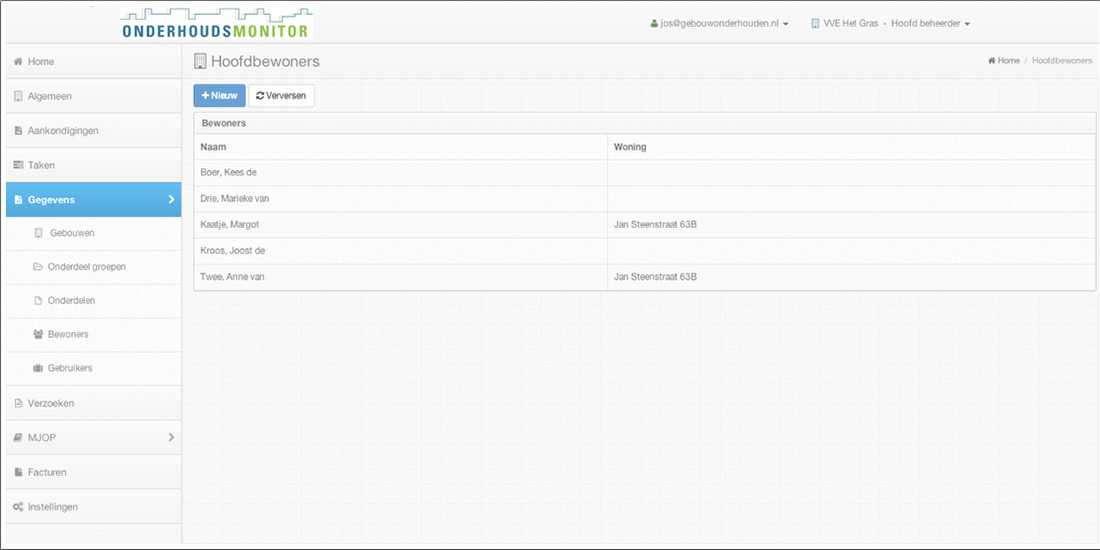Image resolution: width=1100 pixels, height=550 pixels.
Task: Click the Gebouwen building icon
Action: click(39, 233)
